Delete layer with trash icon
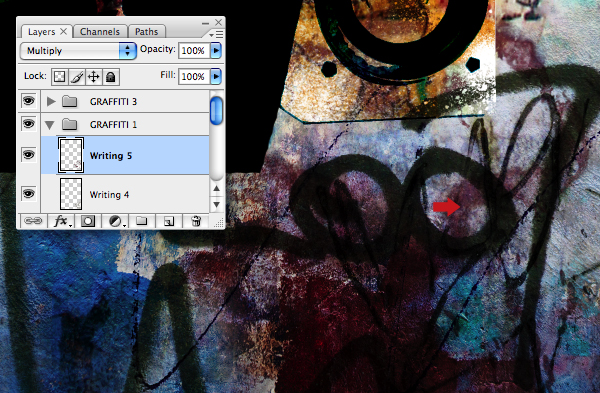600x393 pixels. [x=196, y=221]
